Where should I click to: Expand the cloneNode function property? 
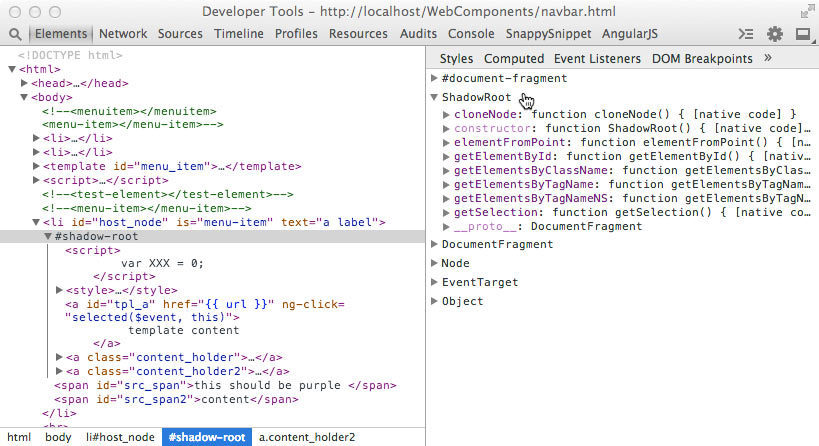pos(447,115)
